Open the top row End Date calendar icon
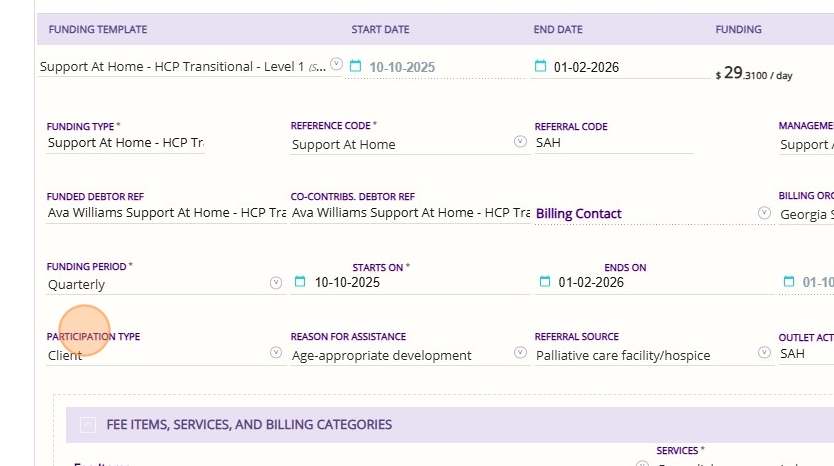 541,67
